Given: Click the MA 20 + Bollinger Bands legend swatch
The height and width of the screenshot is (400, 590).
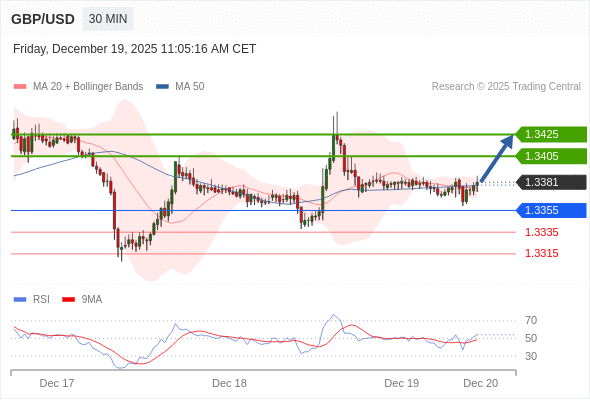Looking at the screenshot, I should (20, 87).
